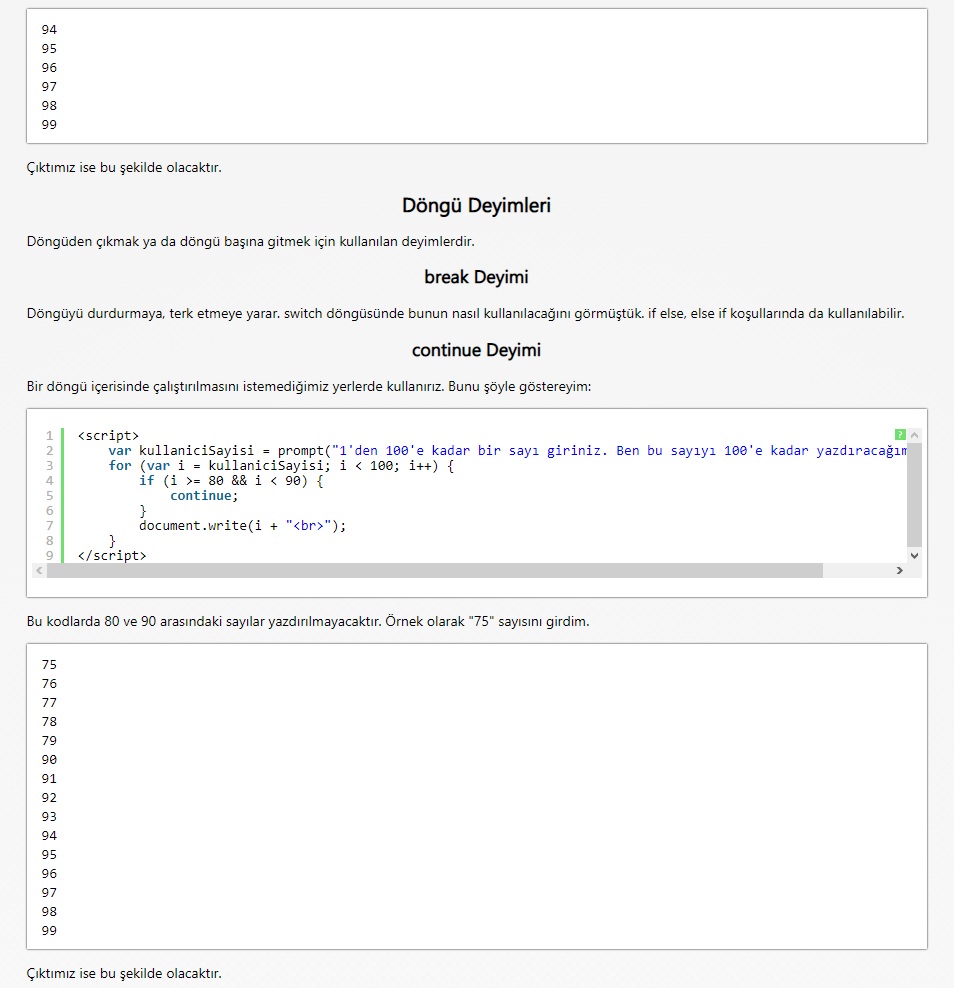Click the 'var kullaniciSayisi = prompt' code line
The width and height of the screenshot is (958, 988).
click(507, 451)
